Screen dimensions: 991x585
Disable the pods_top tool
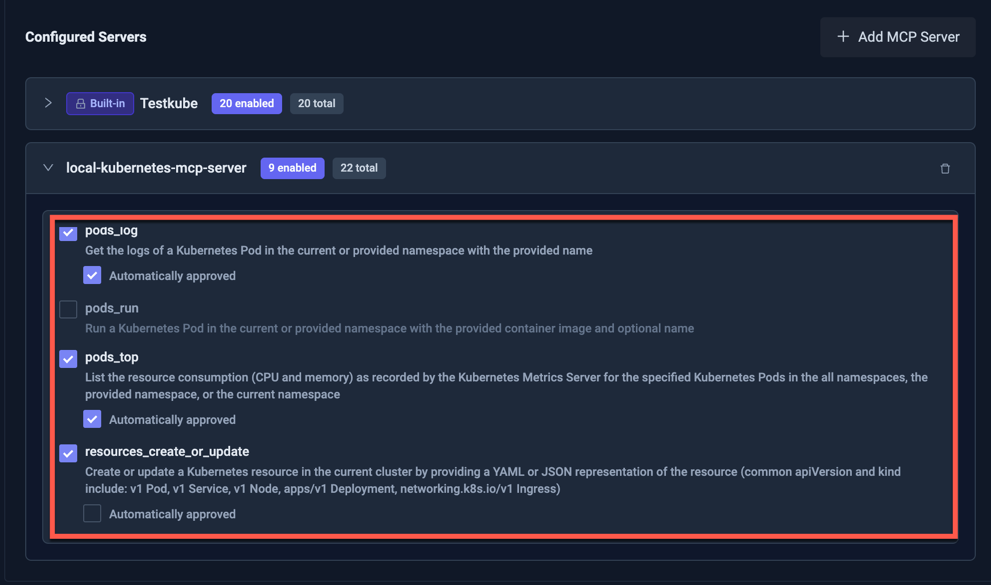coord(68,360)
